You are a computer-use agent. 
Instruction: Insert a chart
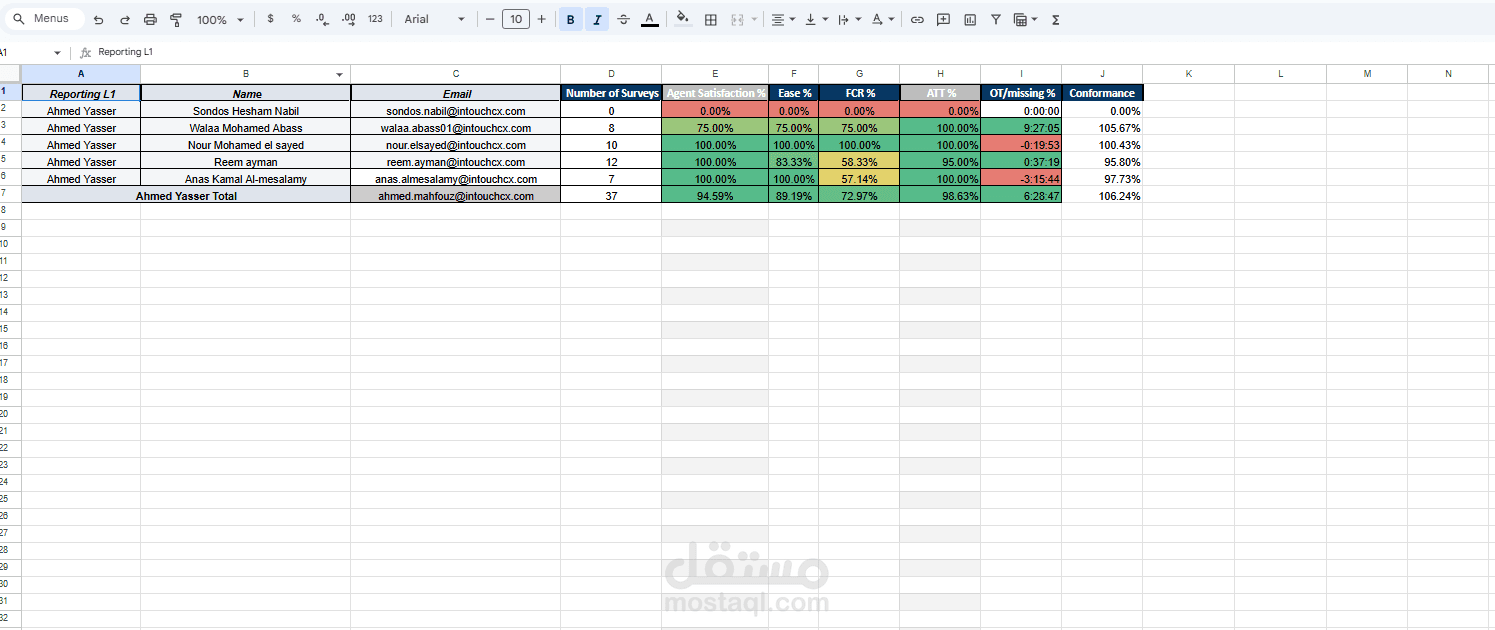click(x=969, y=19)
